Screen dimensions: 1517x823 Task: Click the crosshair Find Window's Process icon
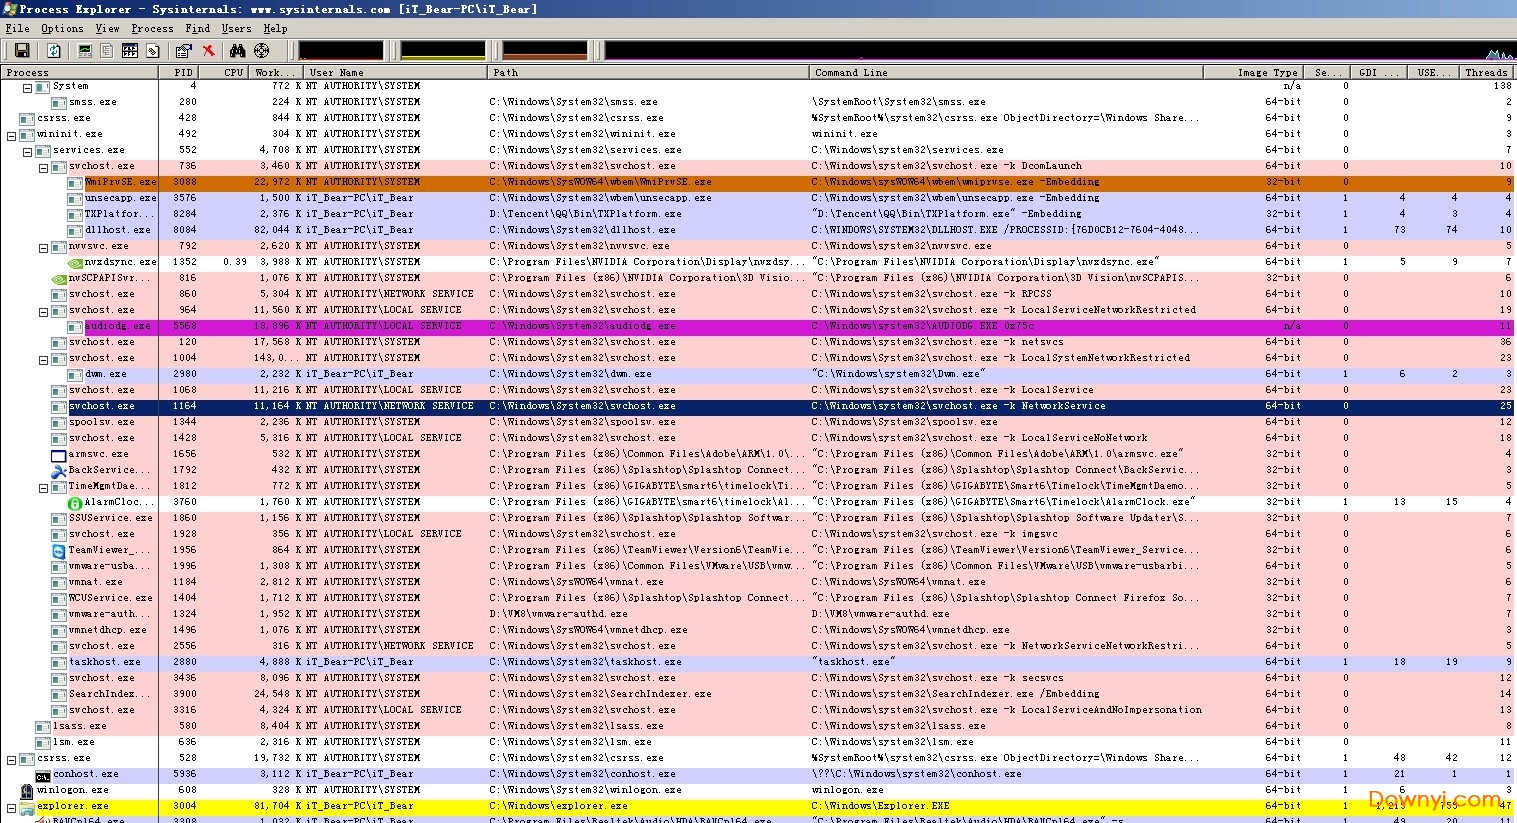click(x=262, y=50)
